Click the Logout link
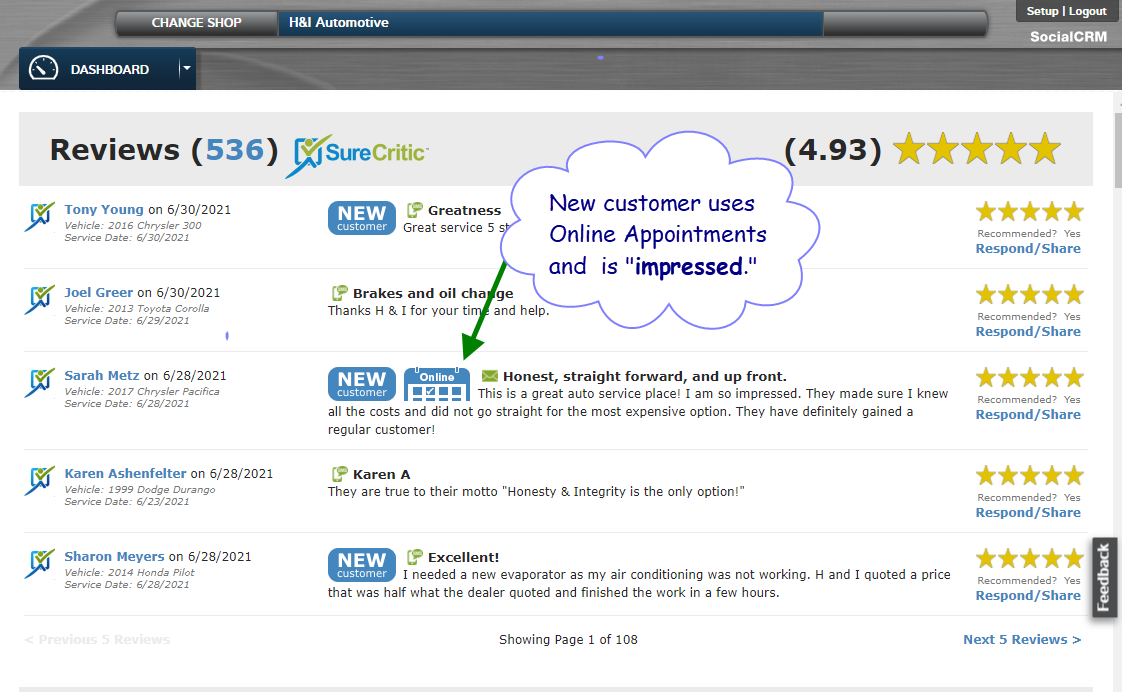This screenshot has height=692, width=1122. coord(1087,11)
